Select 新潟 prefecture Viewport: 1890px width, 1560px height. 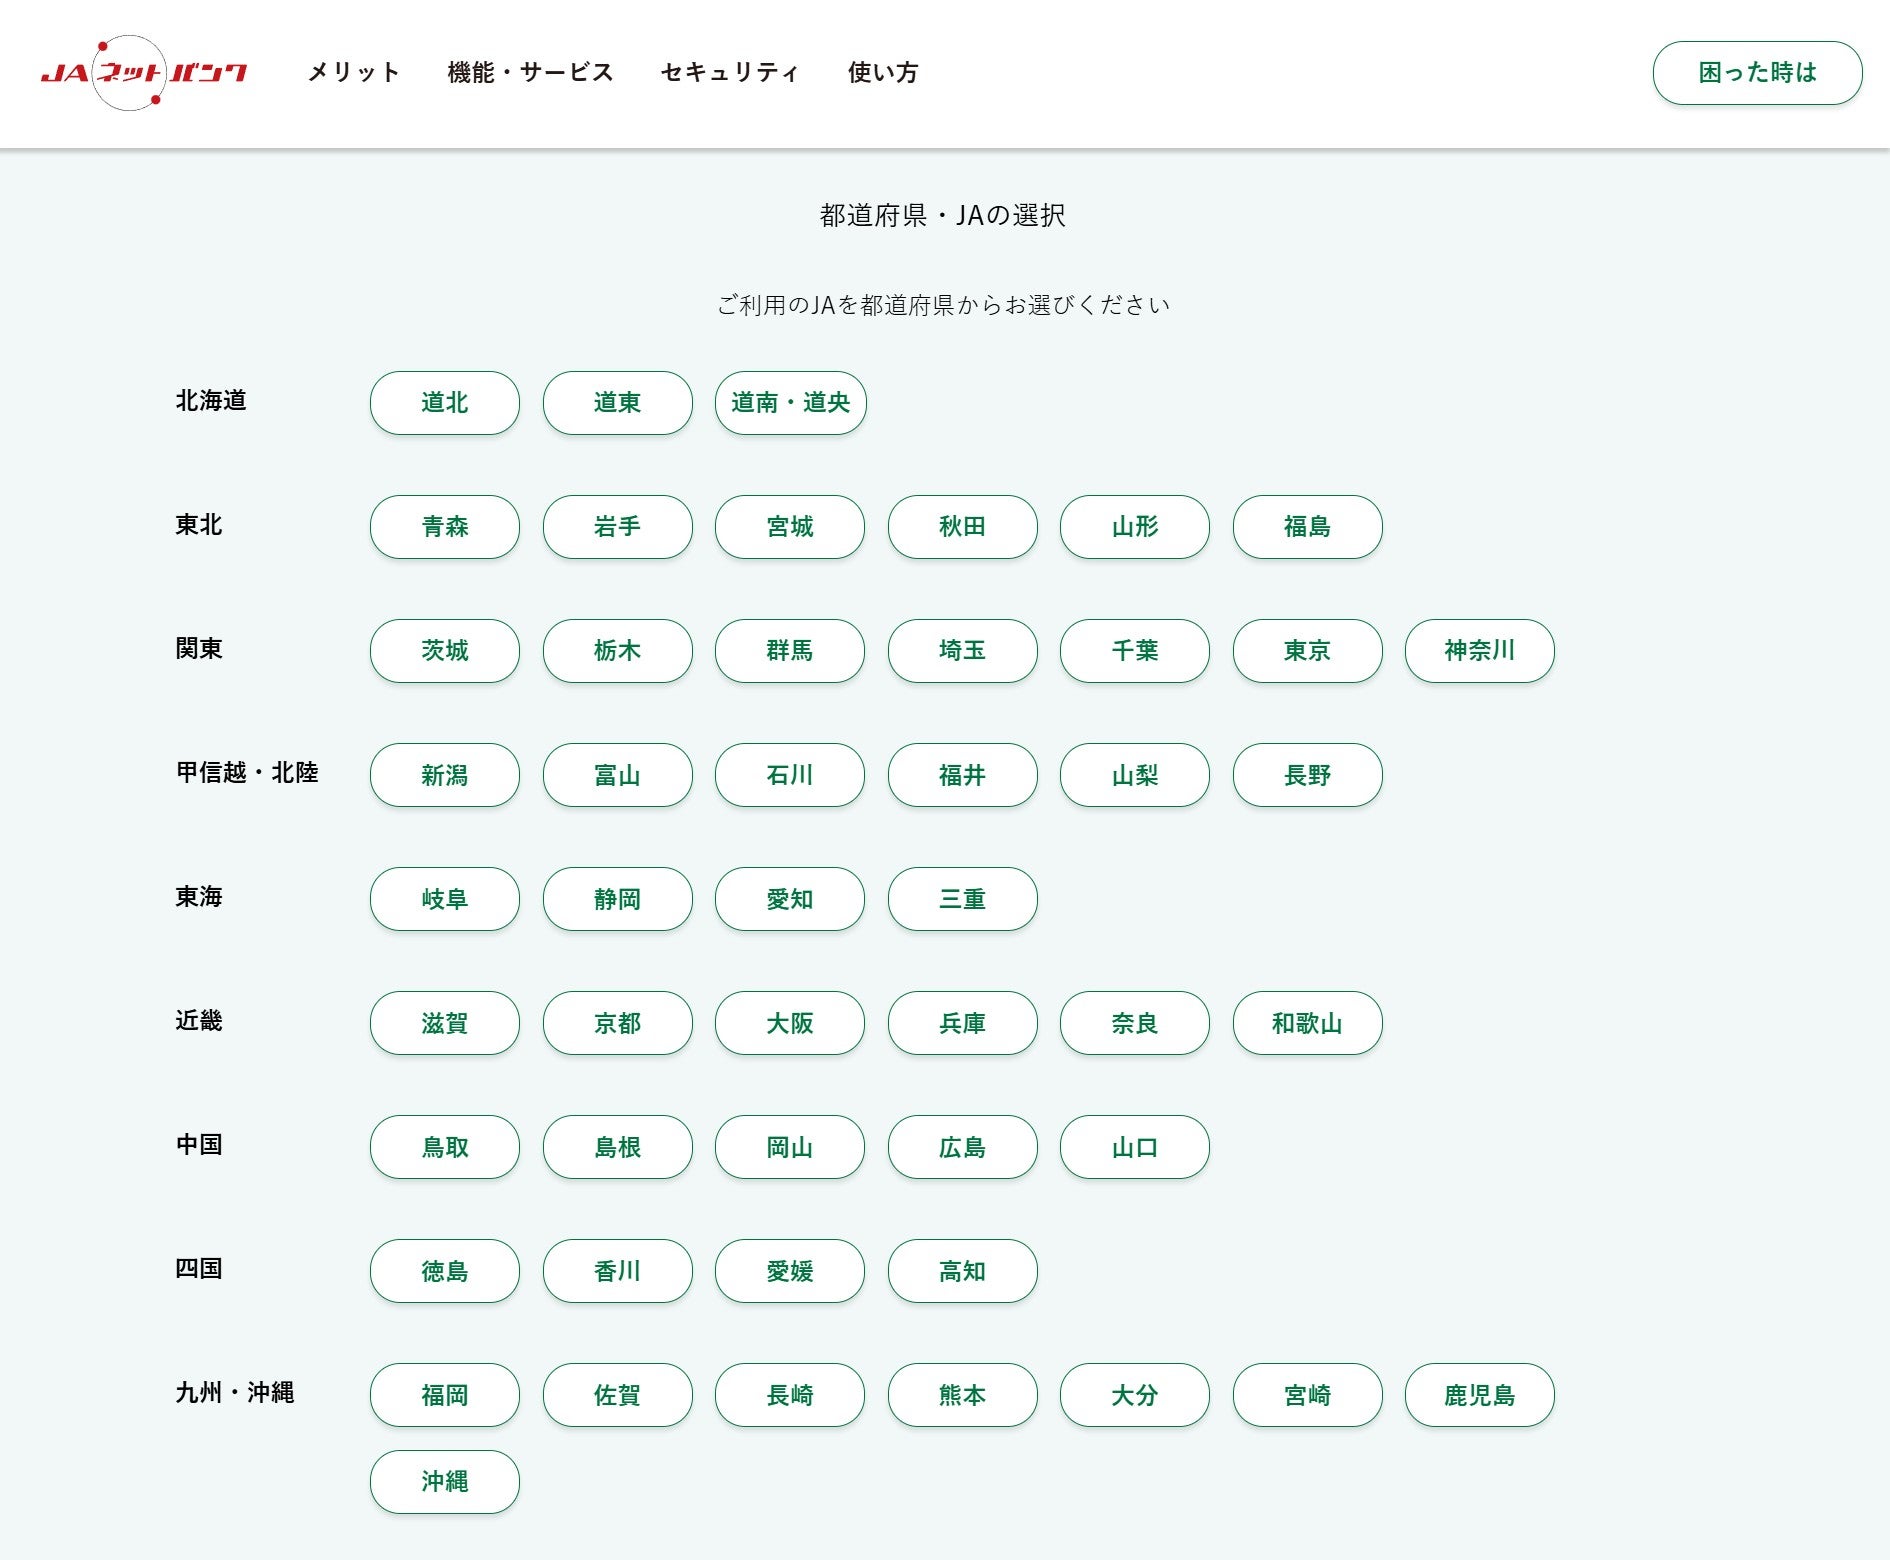click(x=445, y=775)
